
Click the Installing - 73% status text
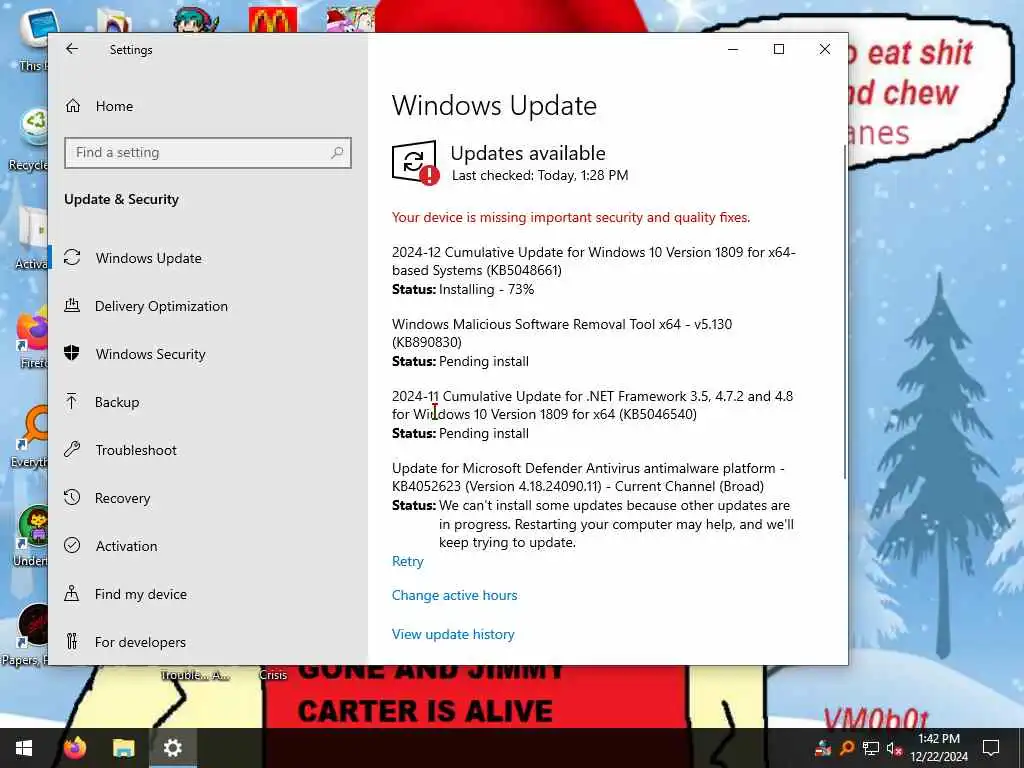487,289
